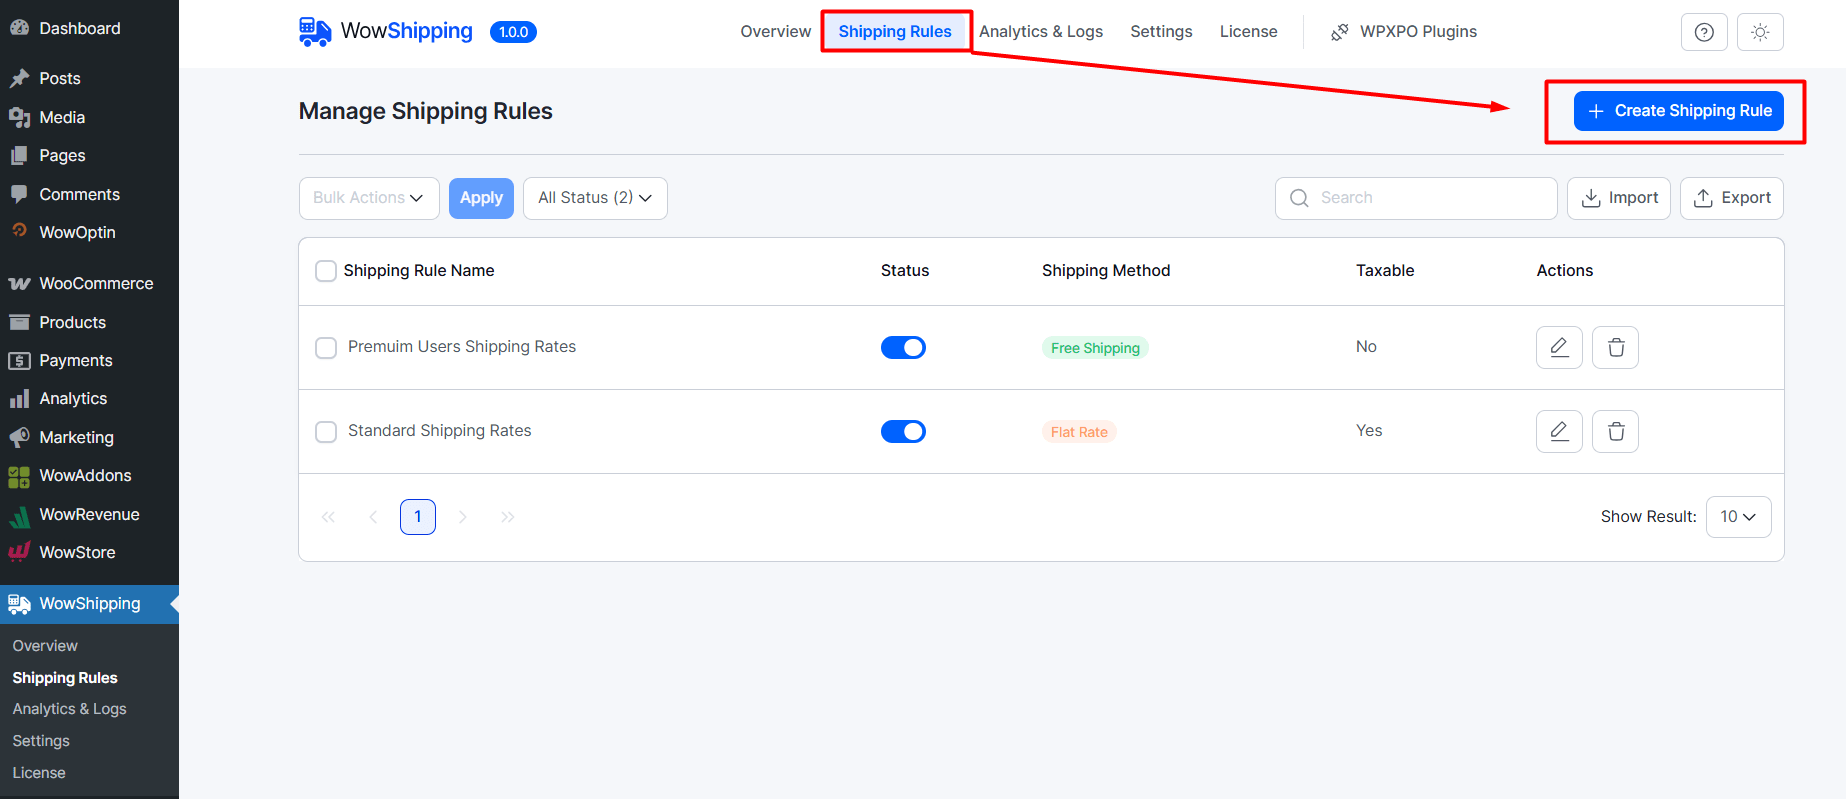Screen dimensions: 1846x799
Task: Click the WowOptin sidebar icon
Action: (x=19, y=231)
